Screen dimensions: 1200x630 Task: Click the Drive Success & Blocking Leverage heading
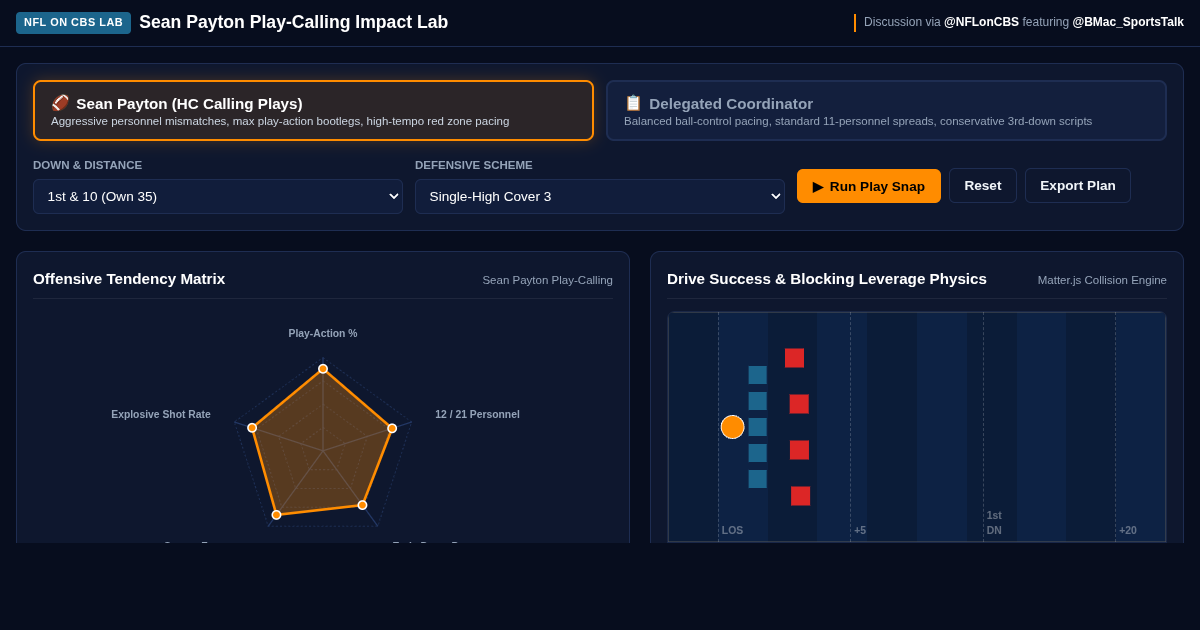[827, 279]
